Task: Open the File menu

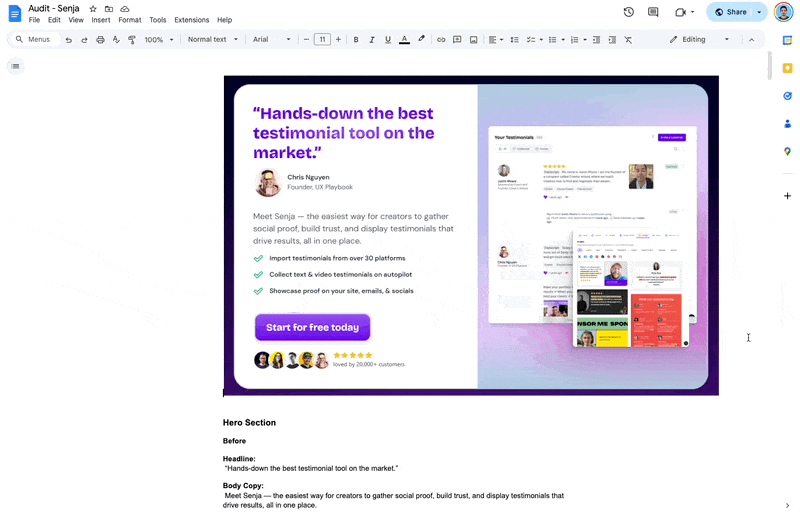Action: tap(34, 20)
